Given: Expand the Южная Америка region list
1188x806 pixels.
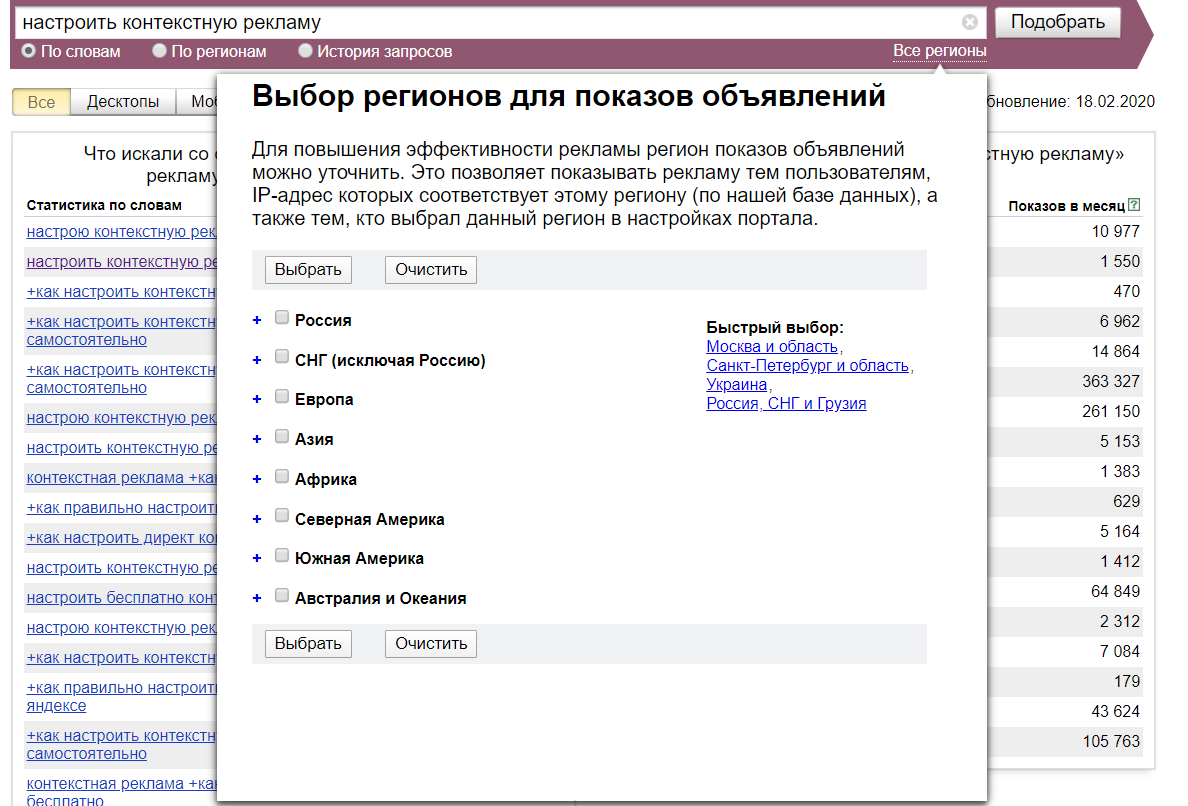Looking at the screenshot, I should [257, 558].
